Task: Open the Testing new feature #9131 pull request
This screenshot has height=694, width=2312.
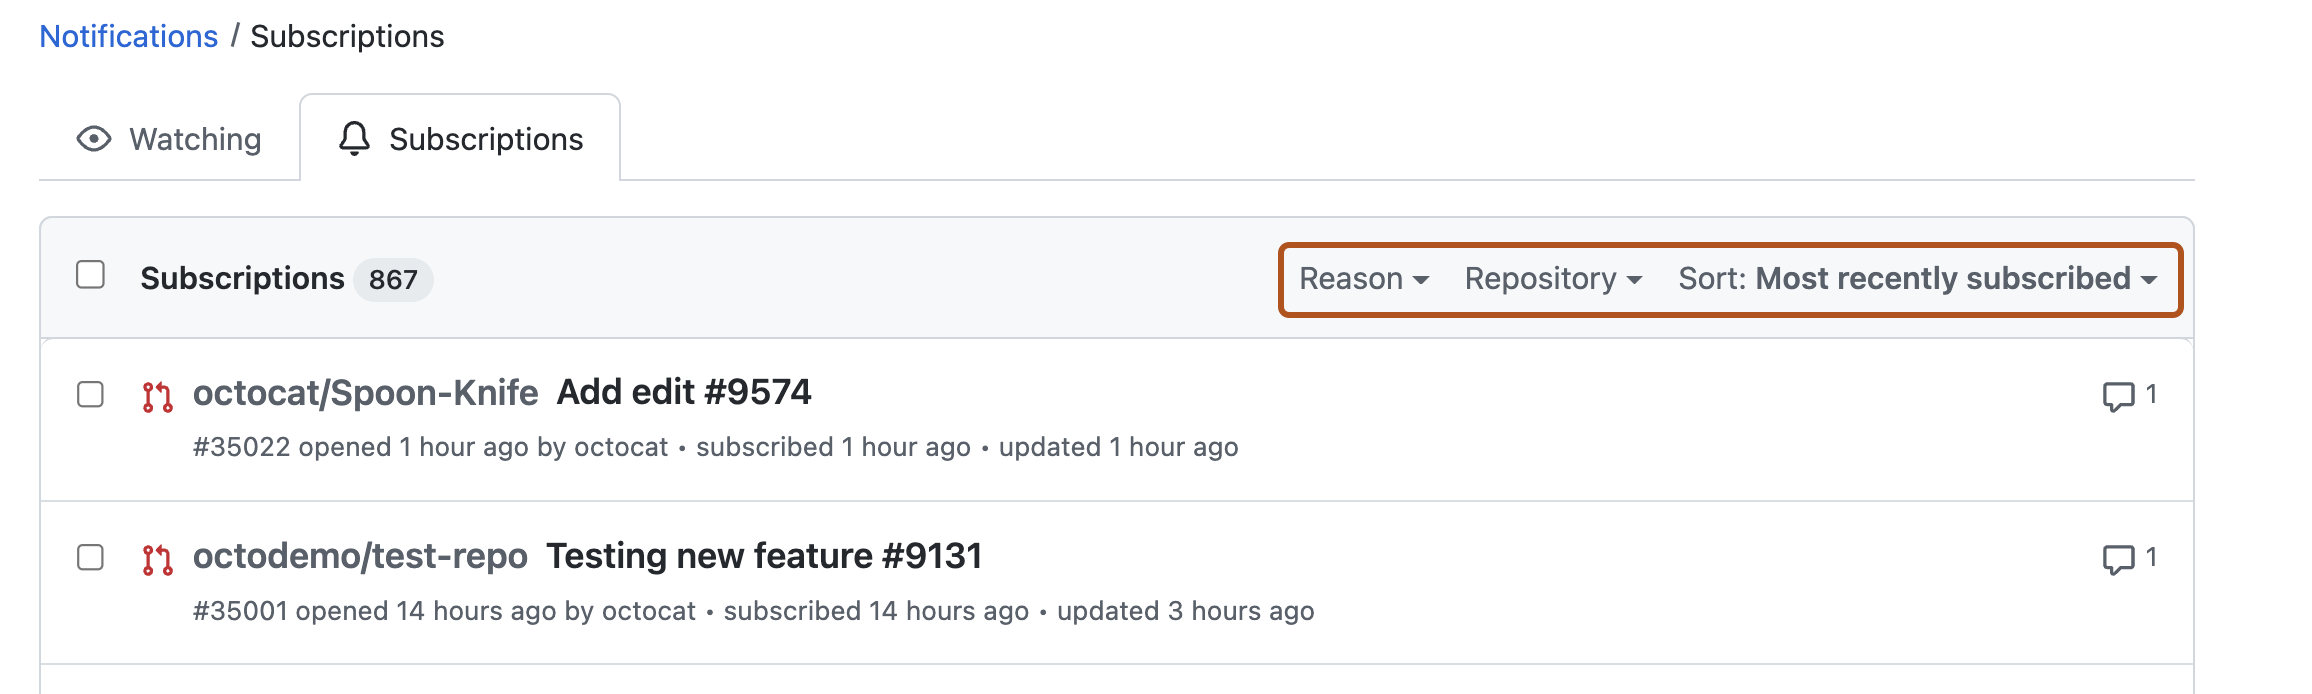Action: [x=763, y=555]
